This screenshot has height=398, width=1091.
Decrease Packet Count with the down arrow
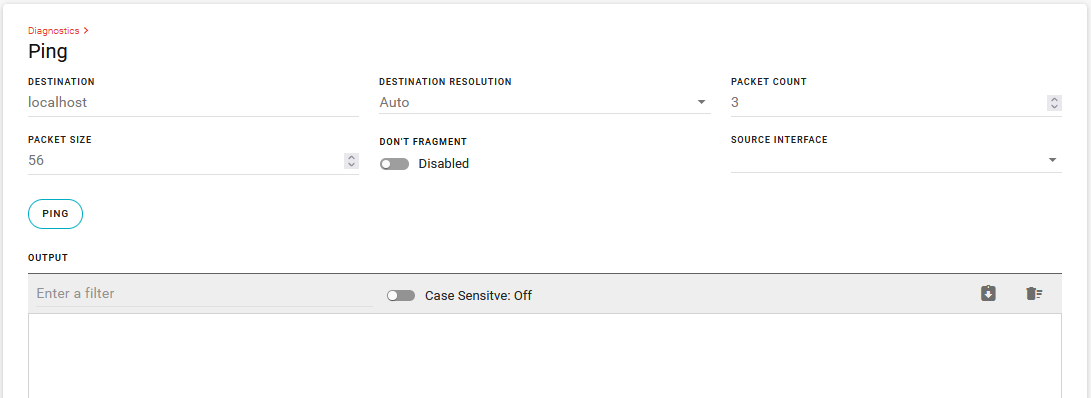tap(1054, 106)
